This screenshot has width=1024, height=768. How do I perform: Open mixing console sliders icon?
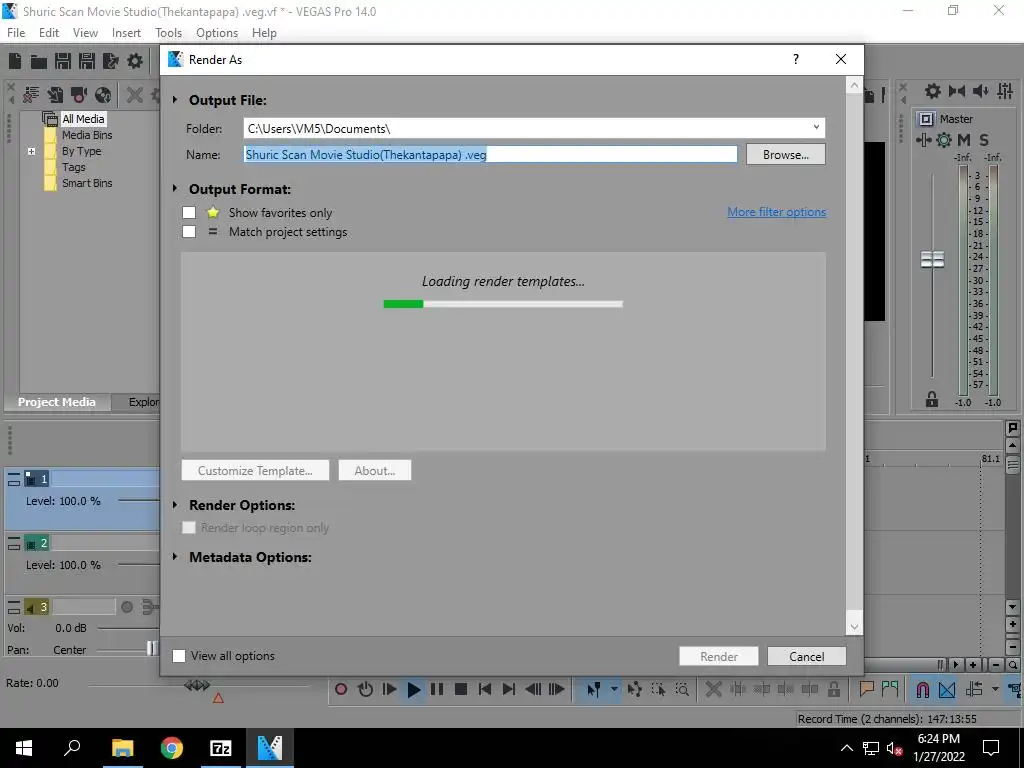point(1005,91)
